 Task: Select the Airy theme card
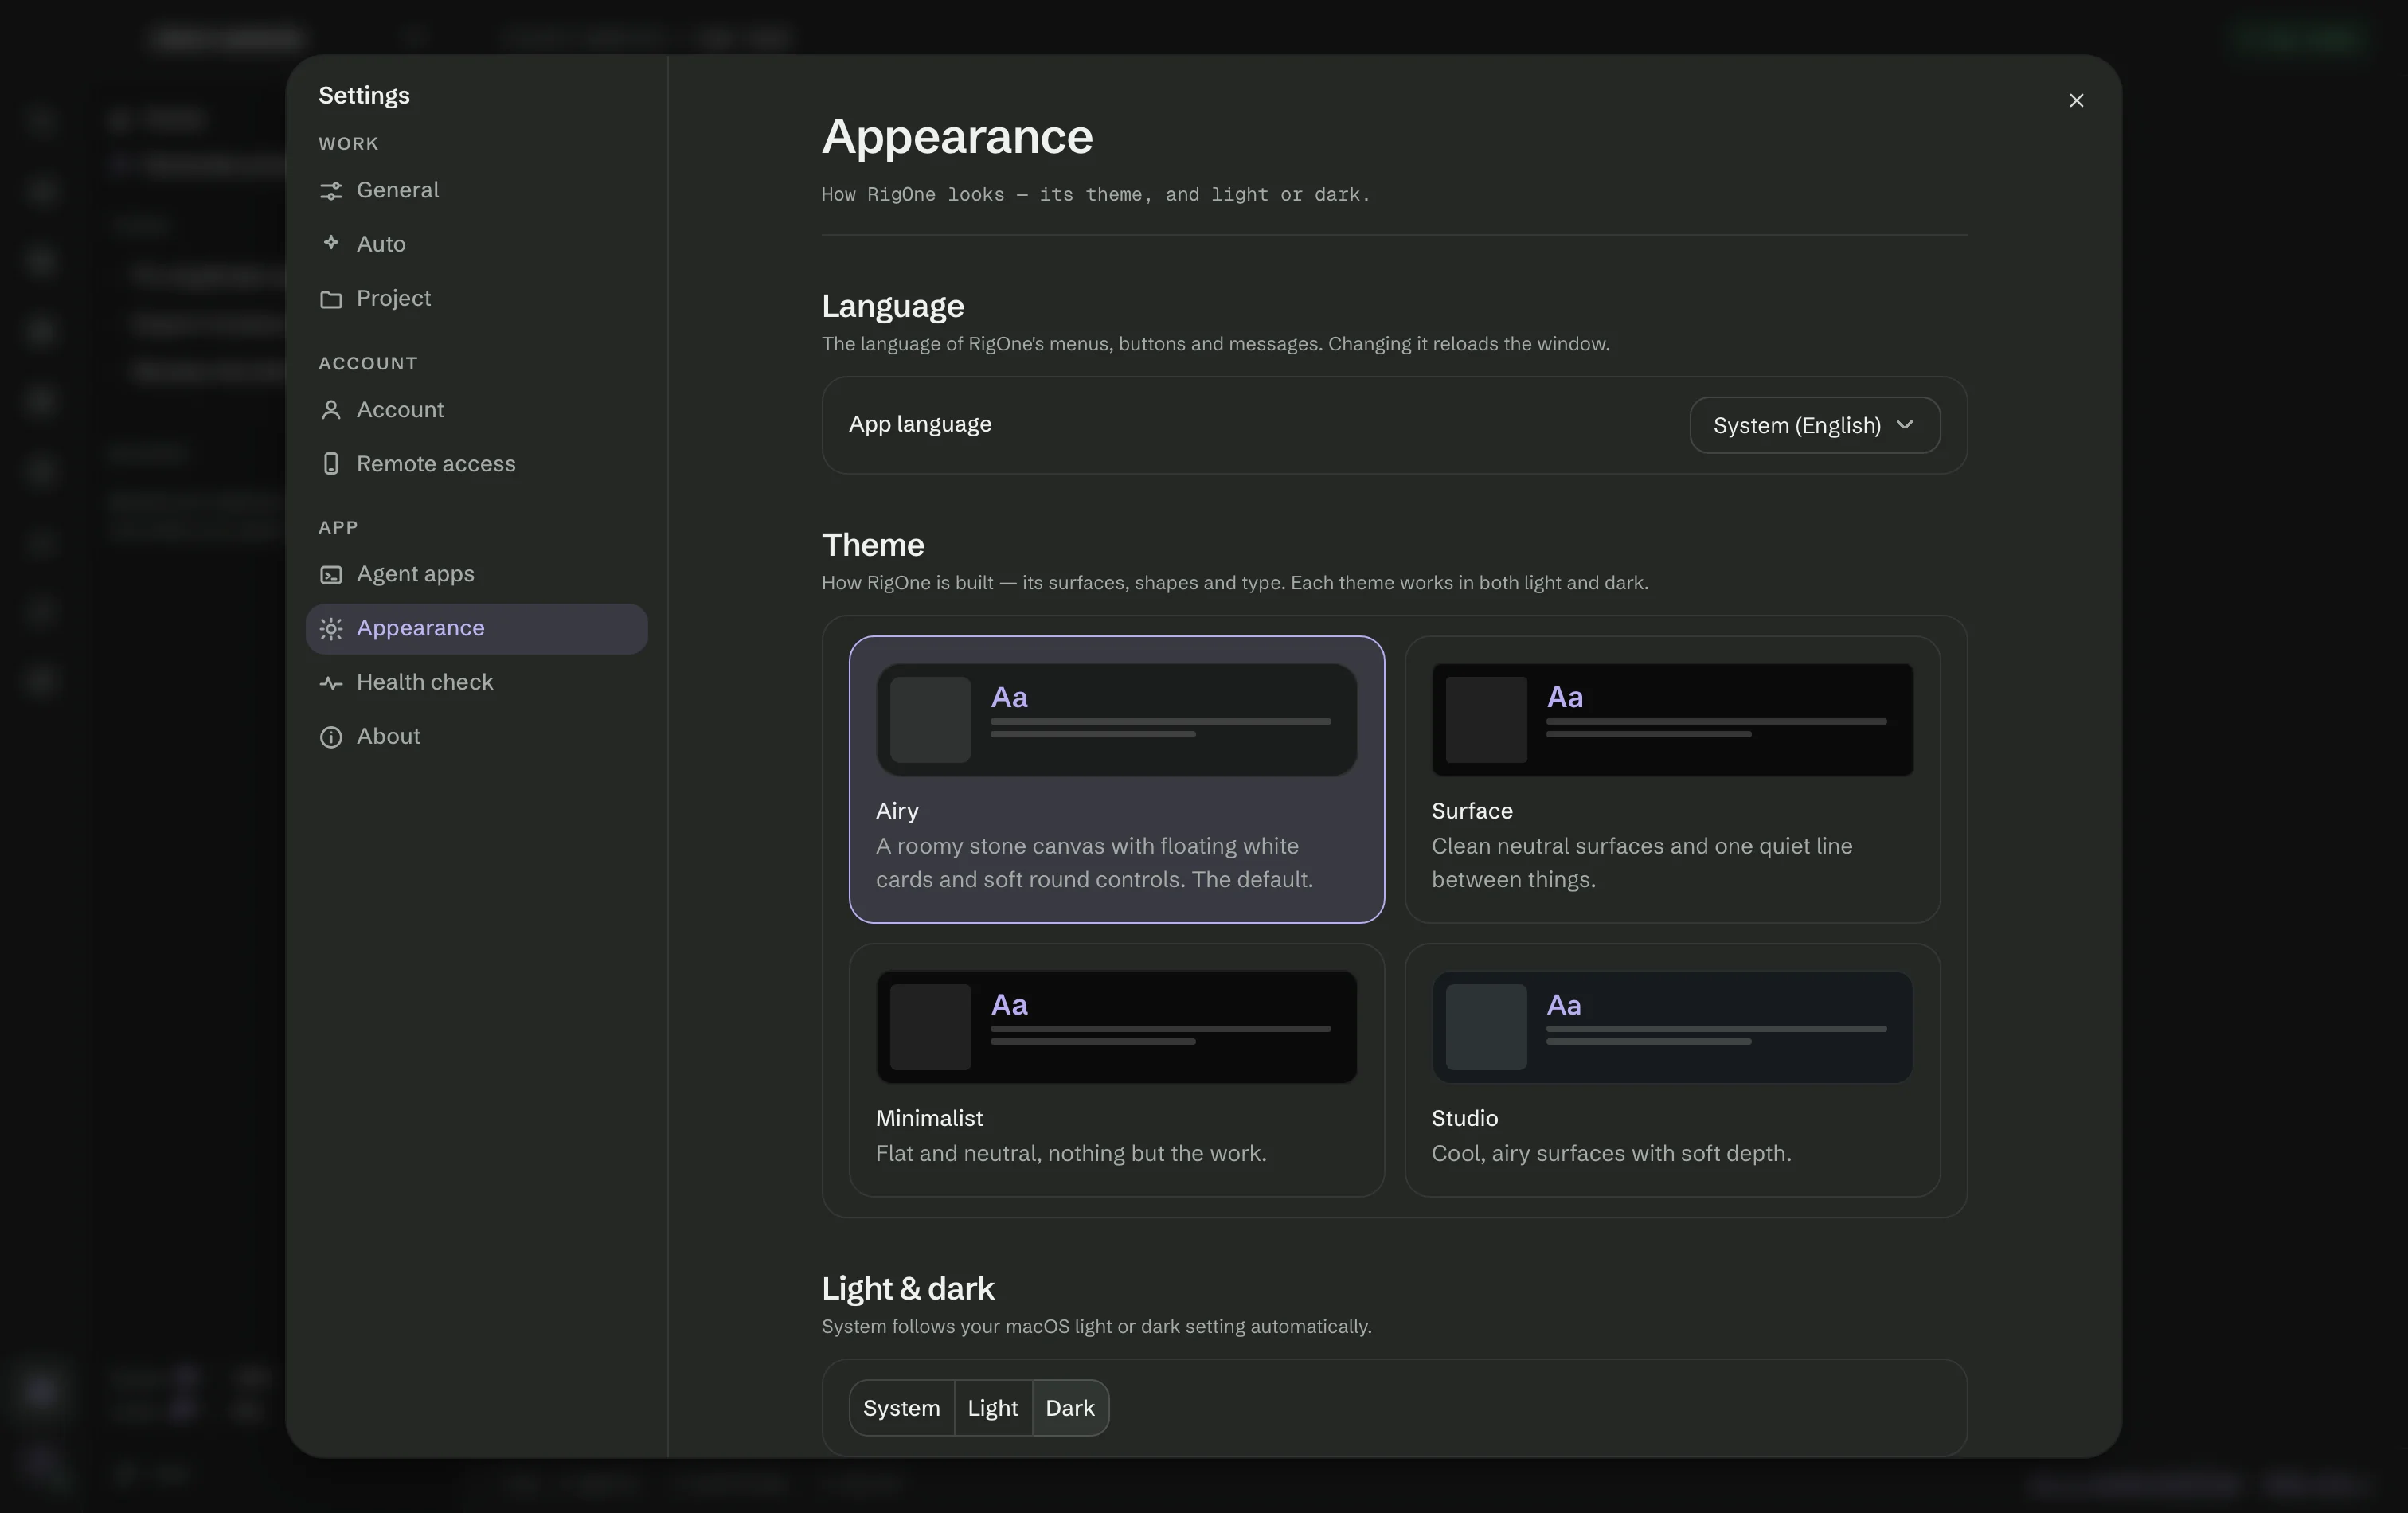[x=1116, y=779]
